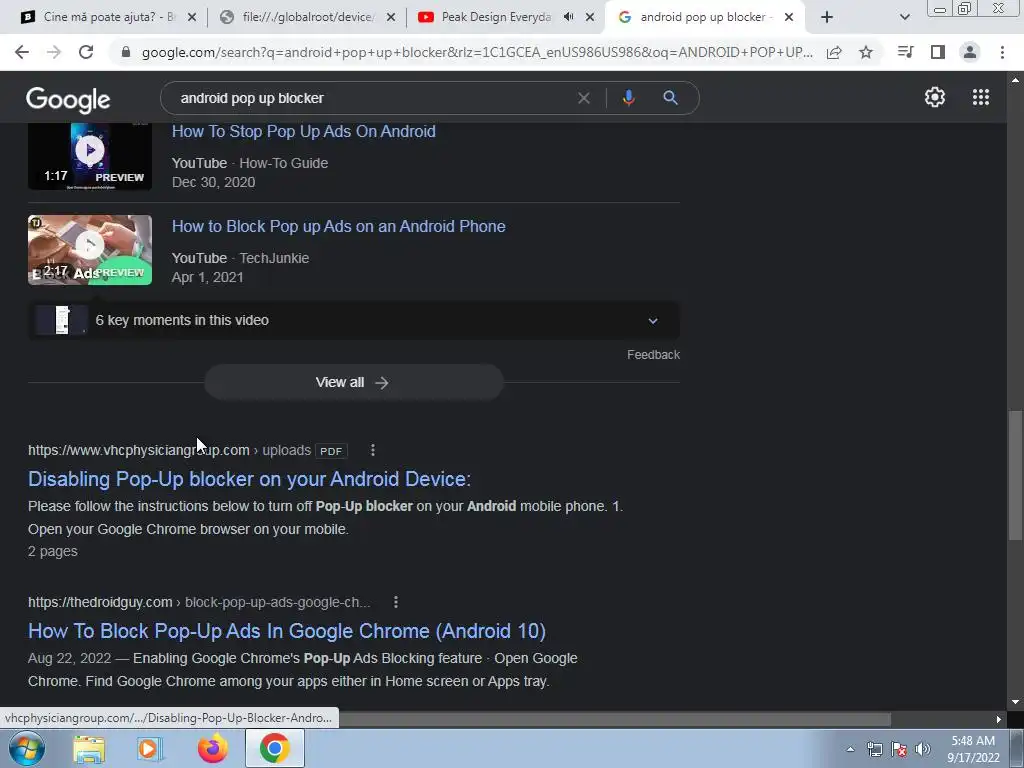Screen dimensions: 1024x768
Task: Click the lock icon in address bar
Action: (x=126, y=52)
